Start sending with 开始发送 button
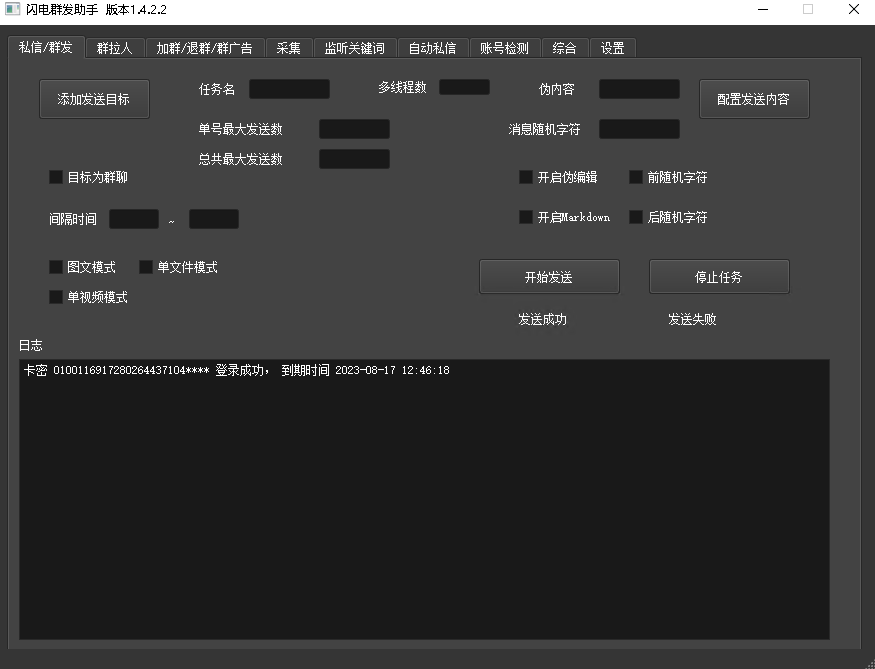Image resolution: width=875 pixels, height=669 pixels. point(549,277)
